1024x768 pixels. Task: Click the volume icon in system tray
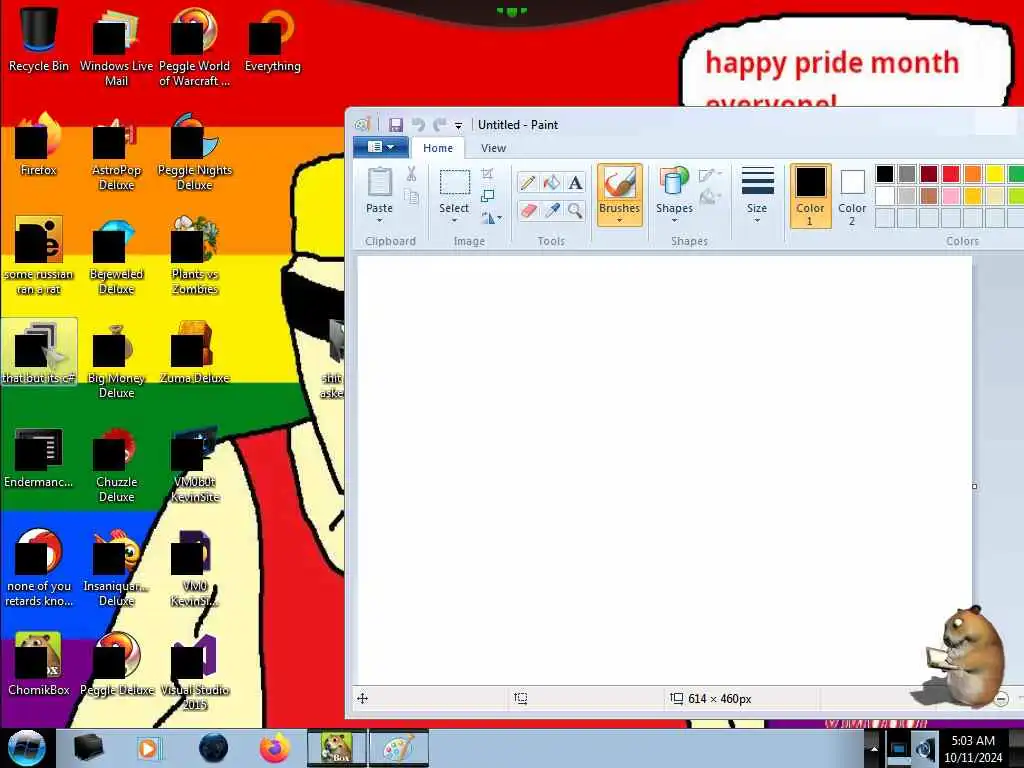point(923,749)
